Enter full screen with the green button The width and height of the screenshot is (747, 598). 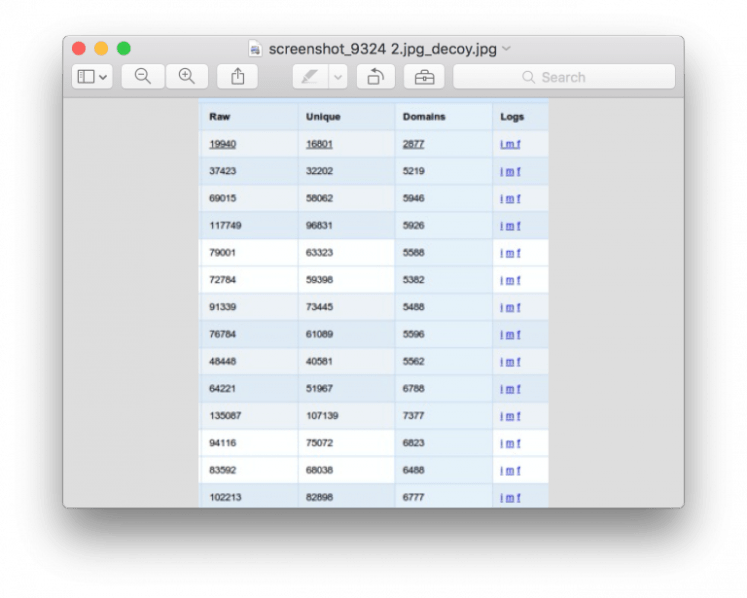click(124, 48)
